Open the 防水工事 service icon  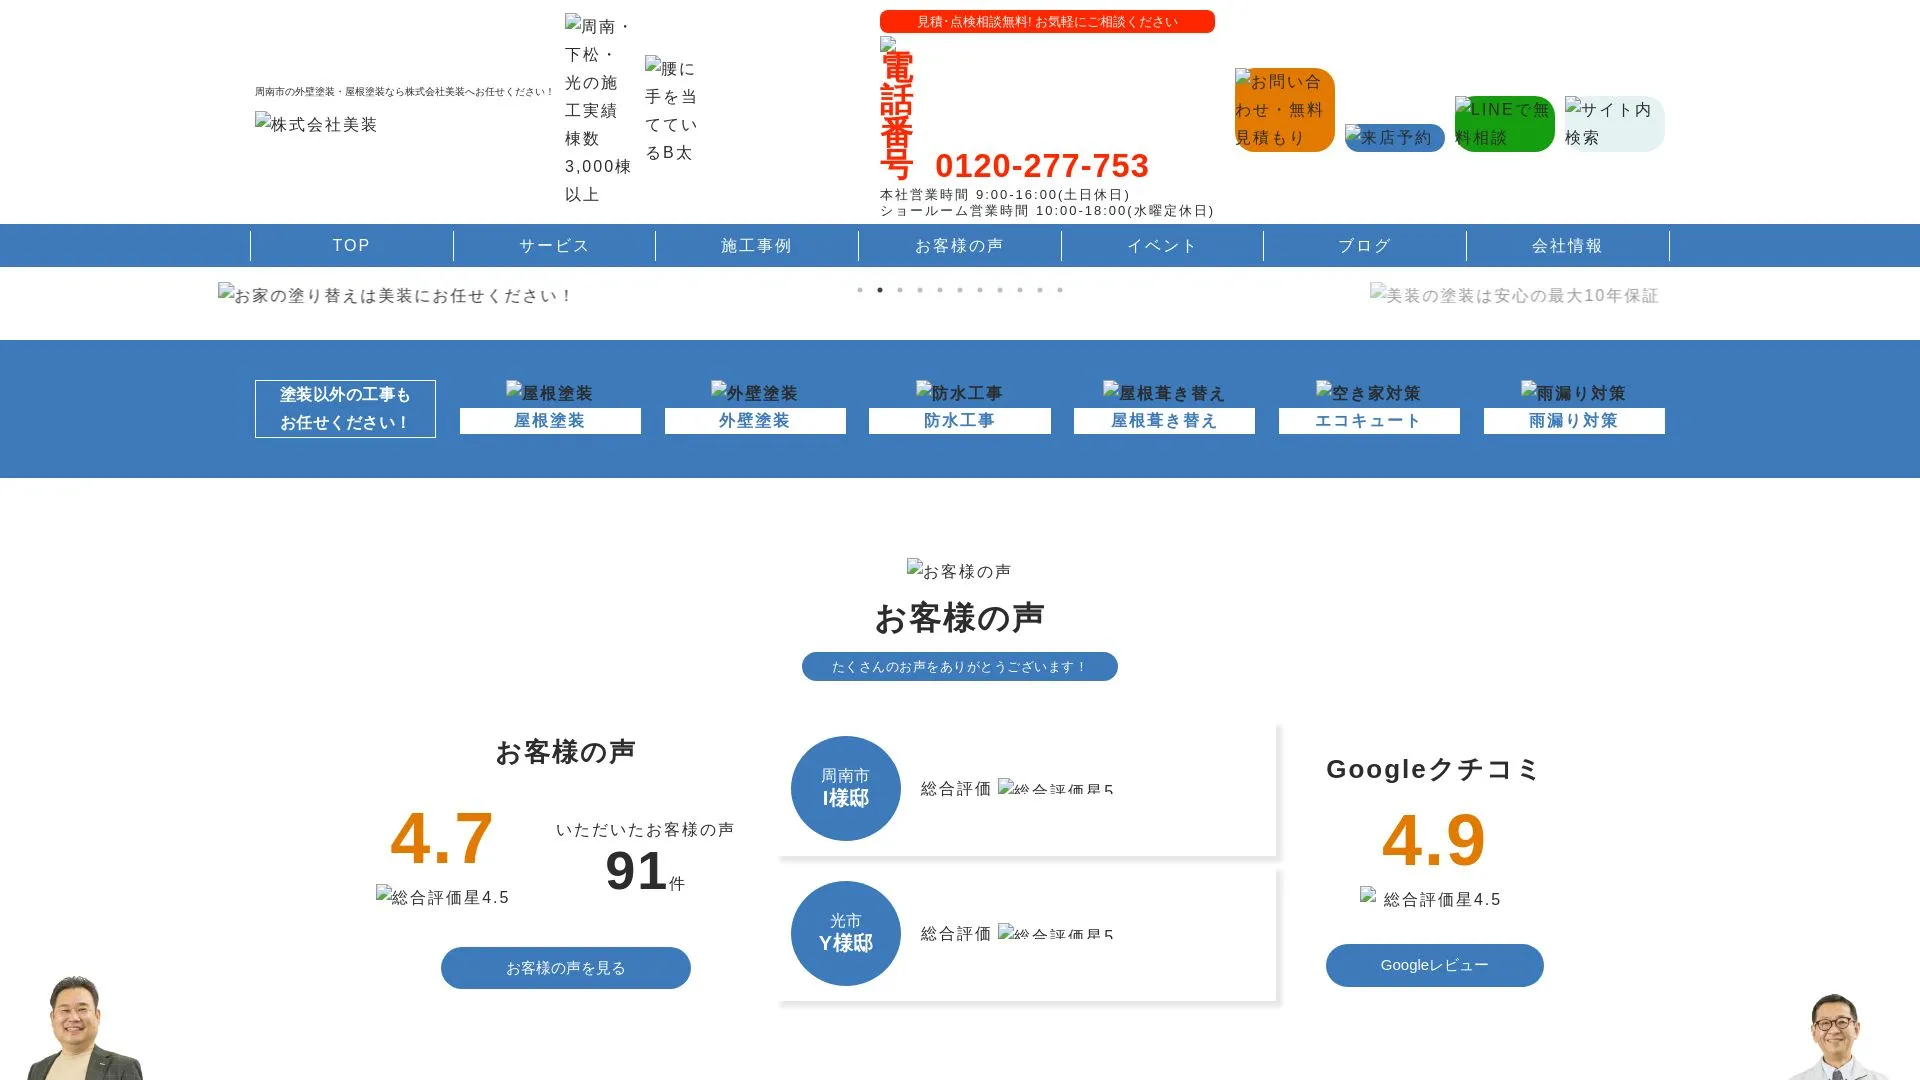[959, 392]
